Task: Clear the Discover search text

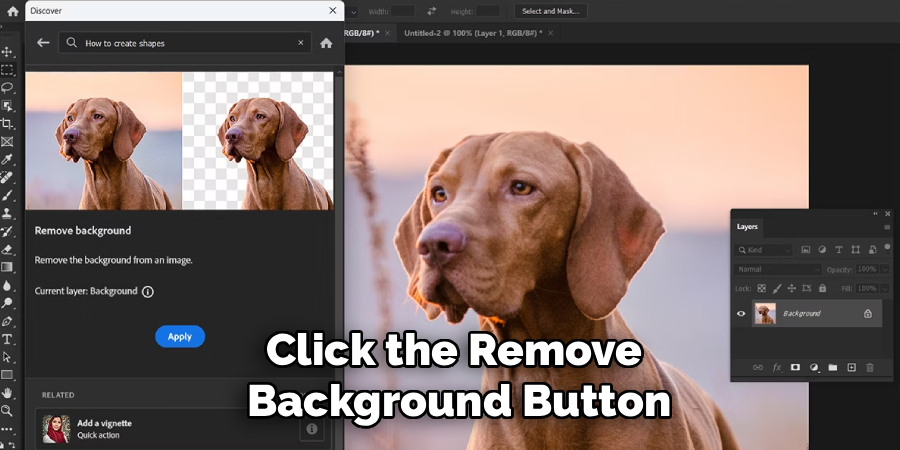Action: (301, 42)
